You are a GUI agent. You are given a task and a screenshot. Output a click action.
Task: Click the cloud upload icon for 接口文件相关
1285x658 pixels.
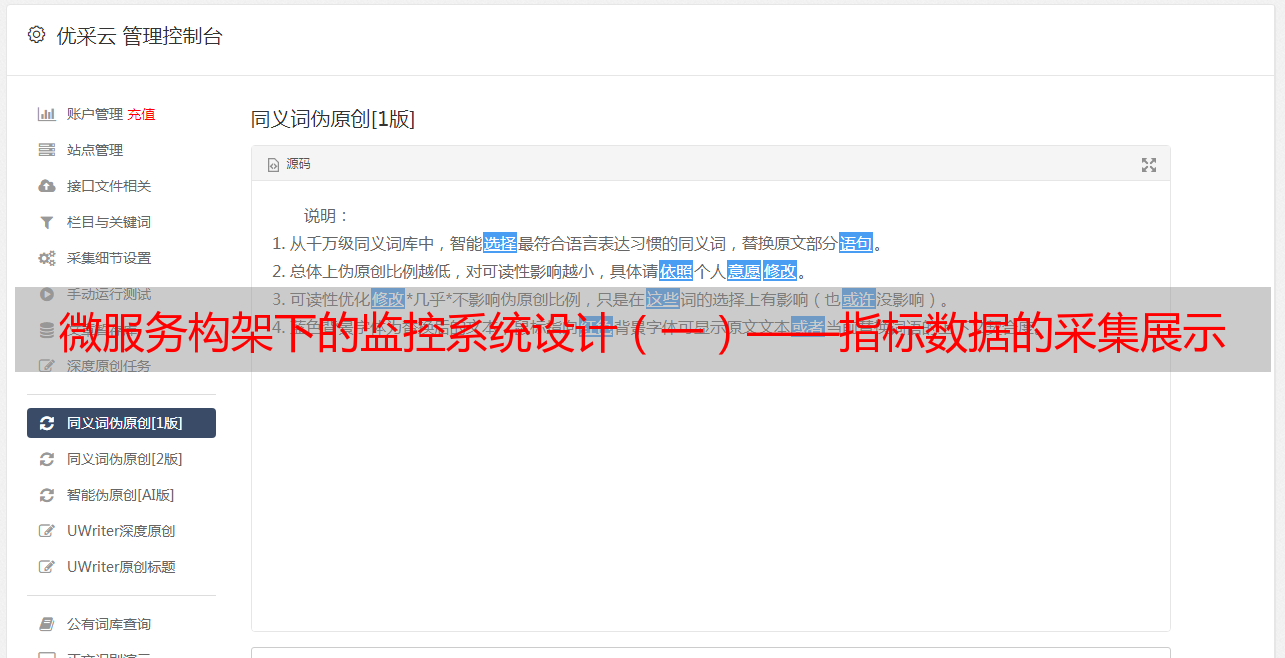point(46,186)
